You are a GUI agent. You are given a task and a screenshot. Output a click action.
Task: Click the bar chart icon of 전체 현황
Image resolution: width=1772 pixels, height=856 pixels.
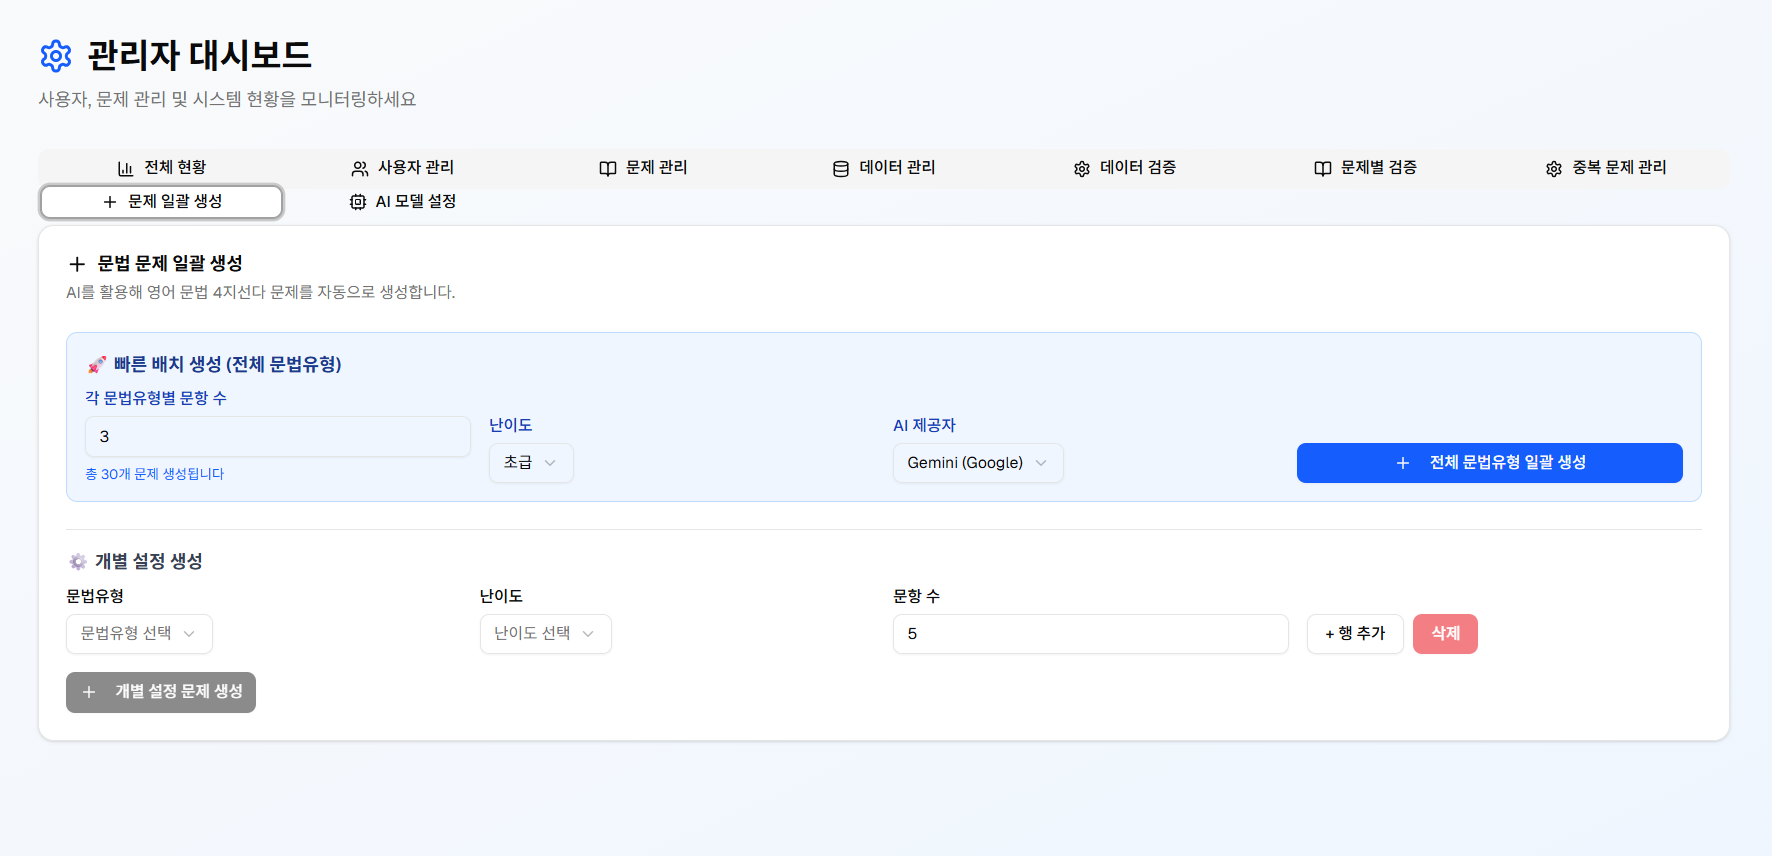click(x=125, y=168)
